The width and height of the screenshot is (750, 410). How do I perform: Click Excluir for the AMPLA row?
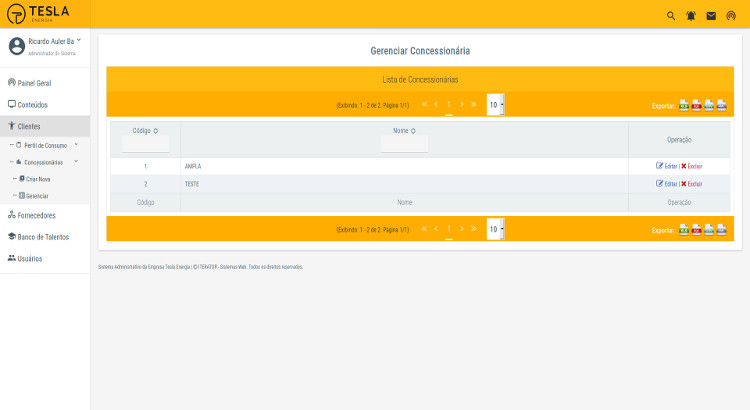pyautogui.click(x=692, y=166)
